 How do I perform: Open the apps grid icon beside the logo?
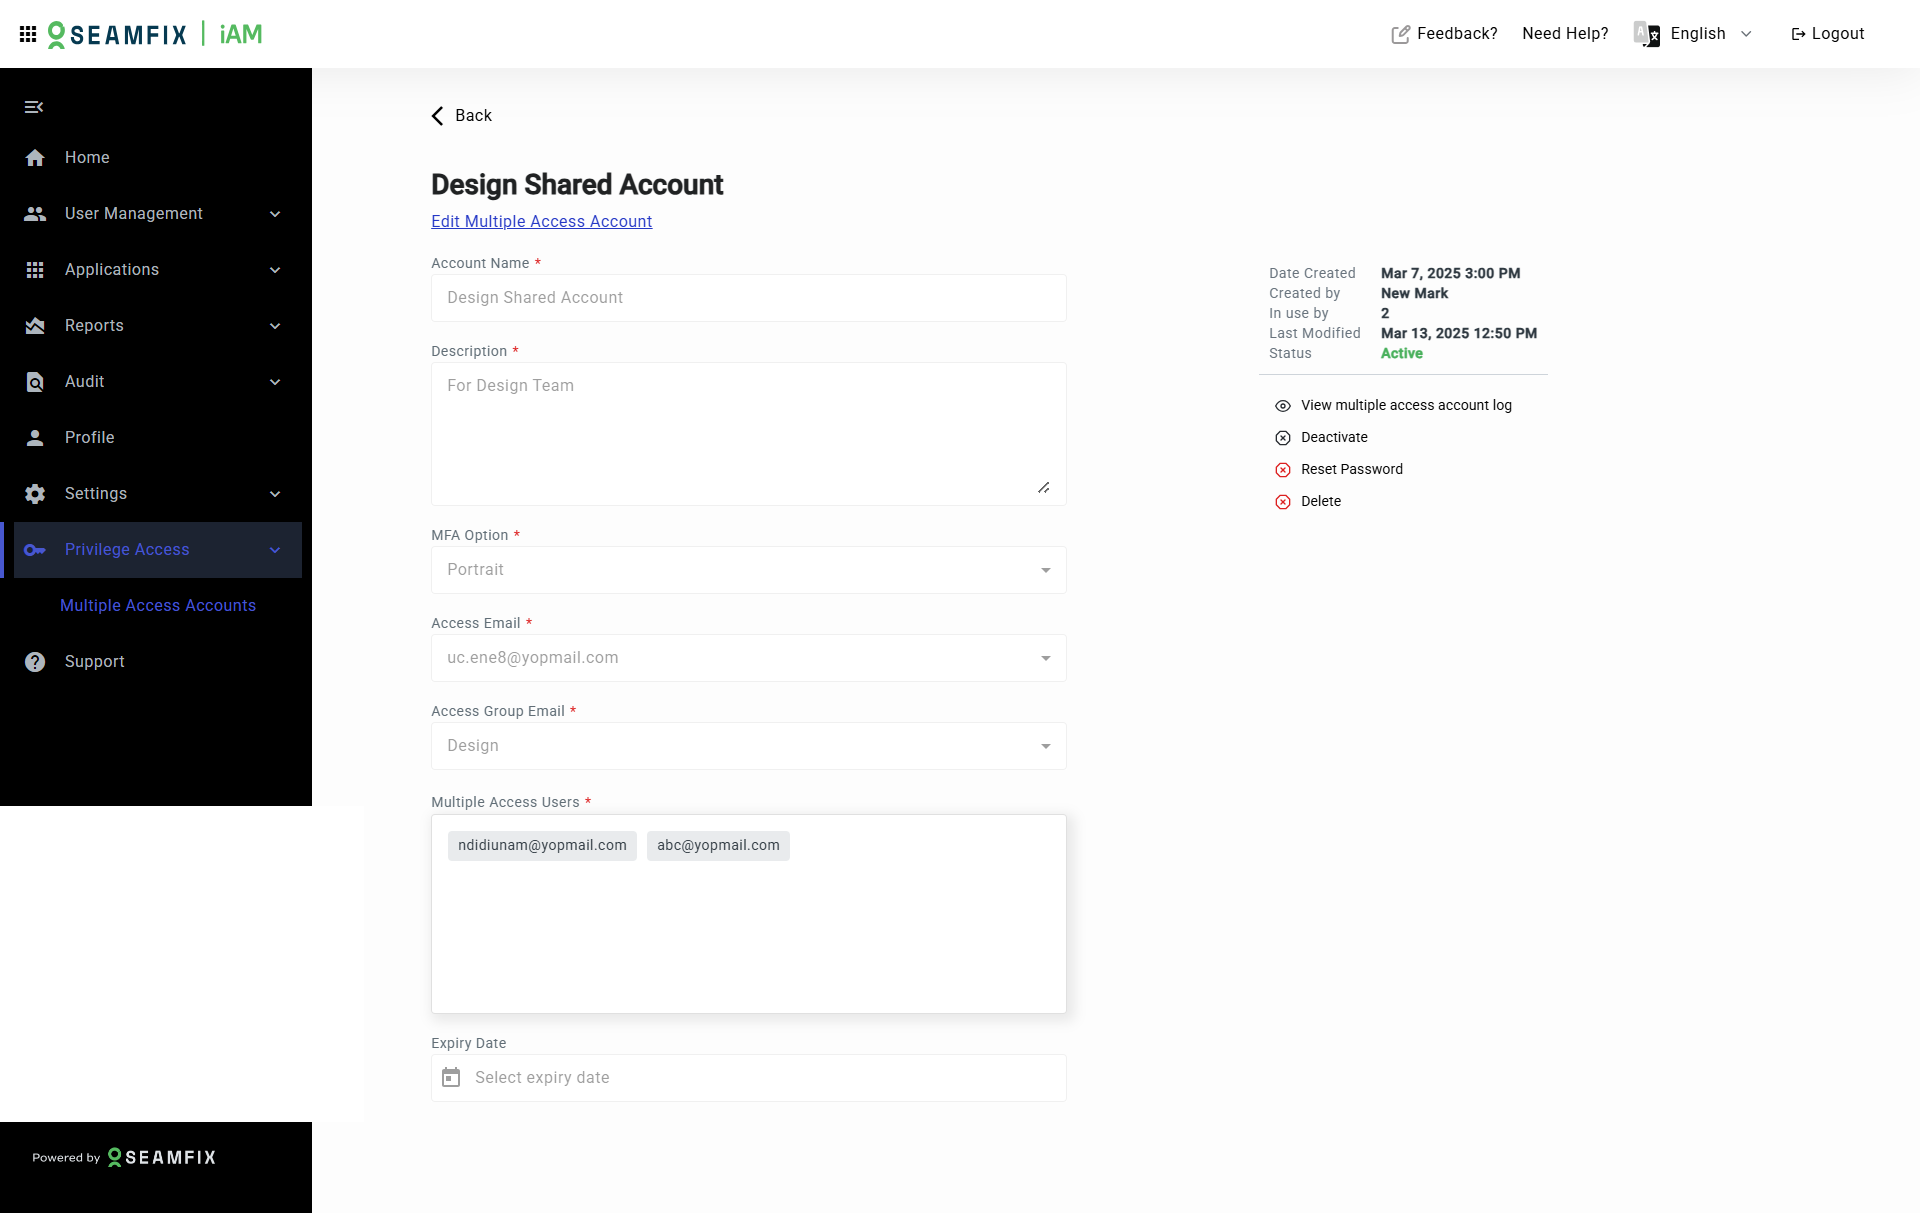pyautogui.click(x=28, y=34)
